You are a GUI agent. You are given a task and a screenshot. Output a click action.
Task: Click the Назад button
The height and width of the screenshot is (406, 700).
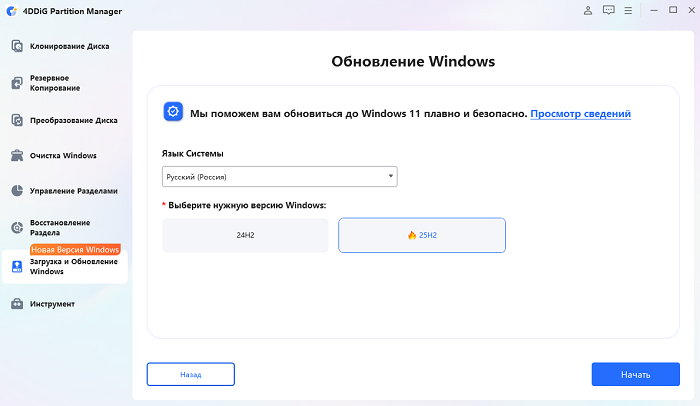pos(191,374)
